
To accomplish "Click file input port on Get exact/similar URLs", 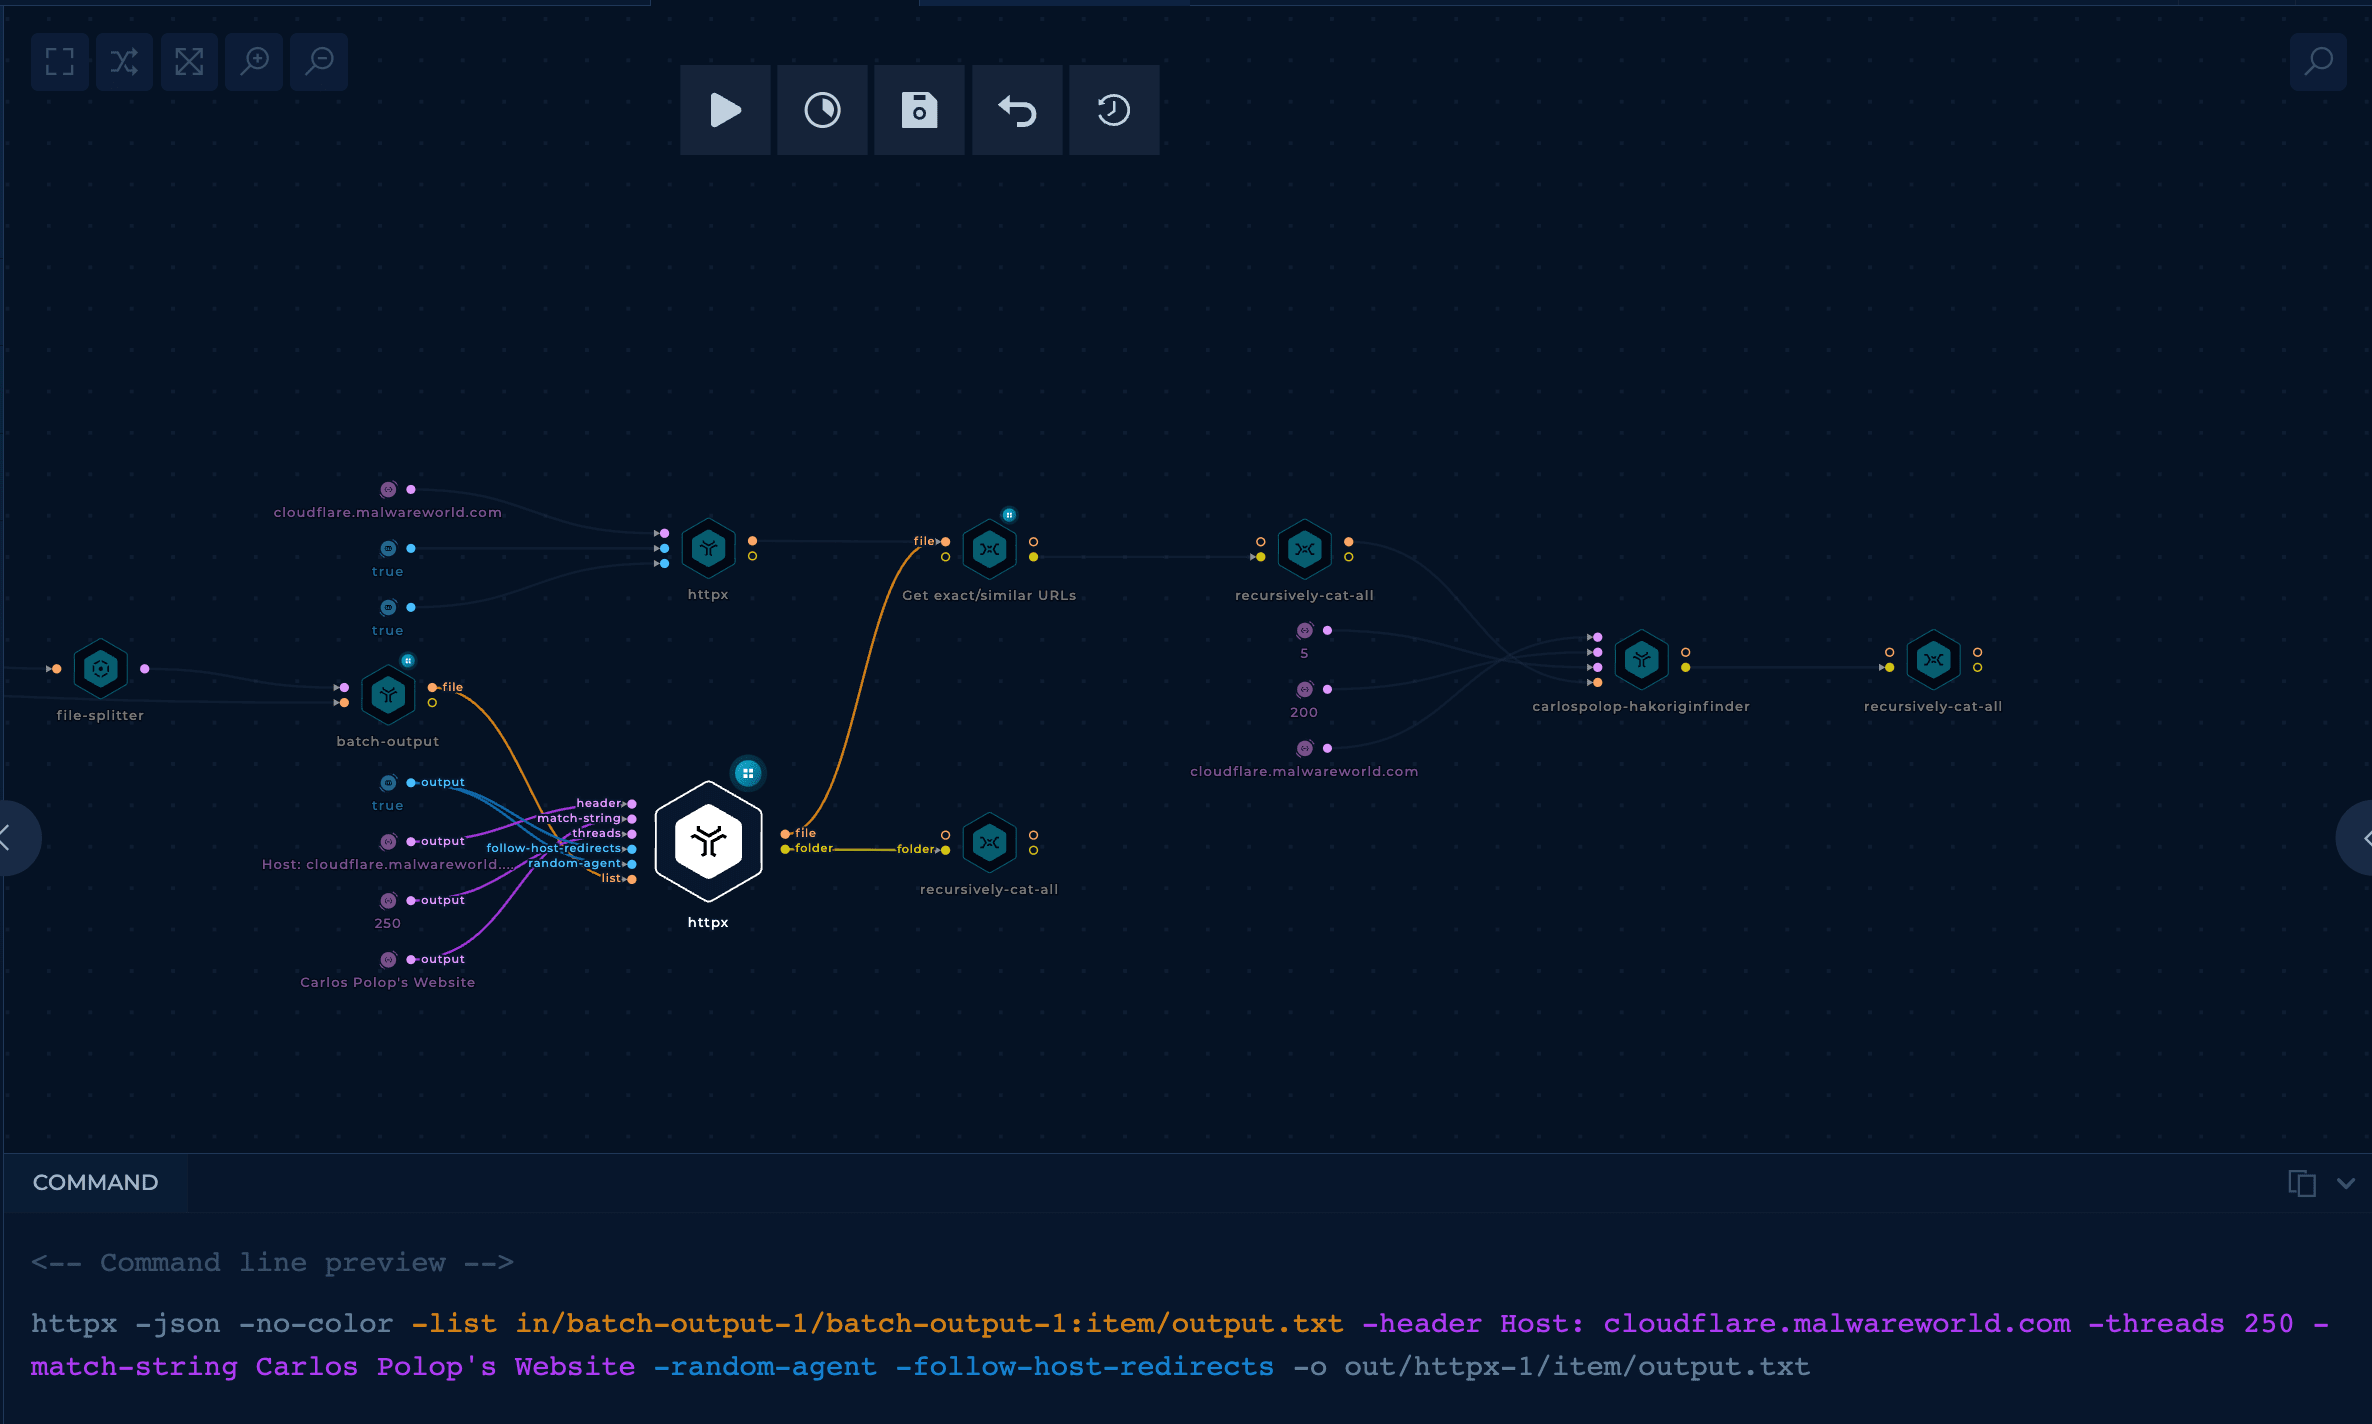I will click(x=945, y=542).
